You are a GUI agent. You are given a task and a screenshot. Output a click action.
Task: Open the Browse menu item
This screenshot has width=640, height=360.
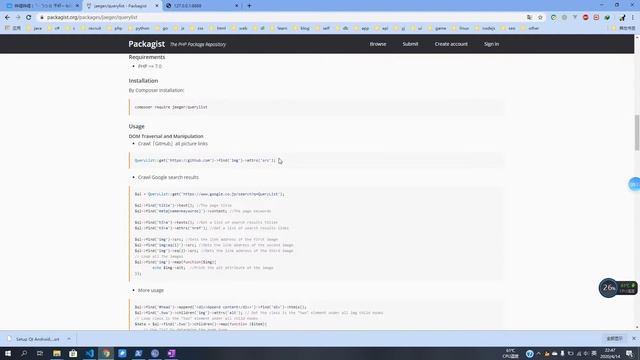[378, 44]
